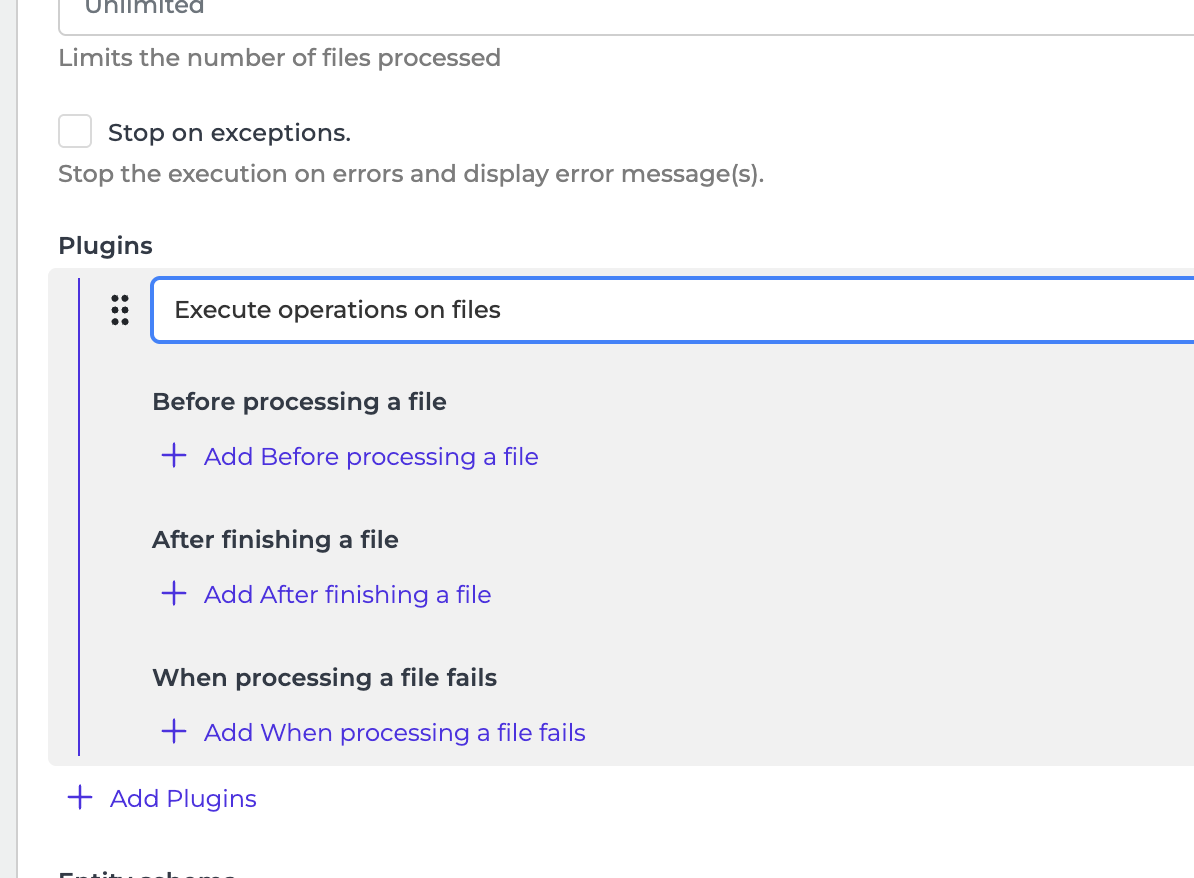Enable the Stop on exceptions checkbox

(75, 132)
